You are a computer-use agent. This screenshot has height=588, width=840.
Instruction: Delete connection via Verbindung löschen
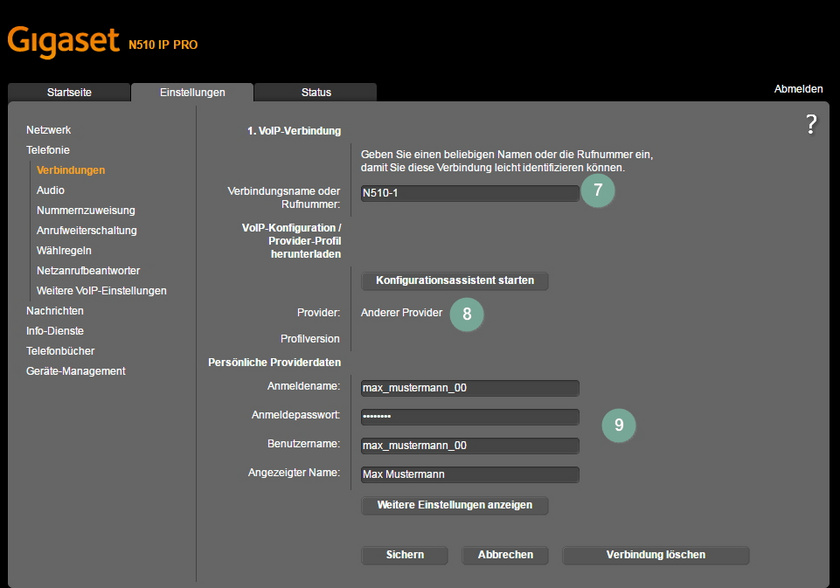[x=655, y=555]
